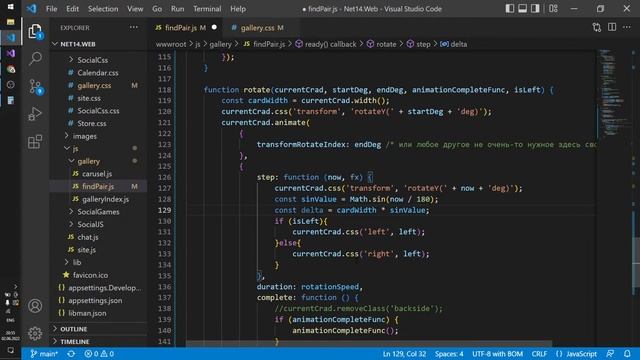The height and width of the screenshot is (360, 640).
Task: Click CRLF end of line selector
Action: [539, 354]
